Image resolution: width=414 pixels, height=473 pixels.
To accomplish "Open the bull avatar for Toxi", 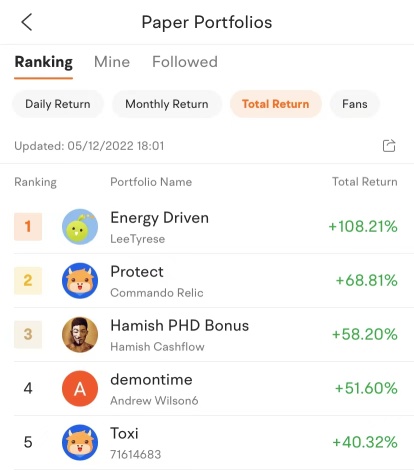I will tap(80, 442).
